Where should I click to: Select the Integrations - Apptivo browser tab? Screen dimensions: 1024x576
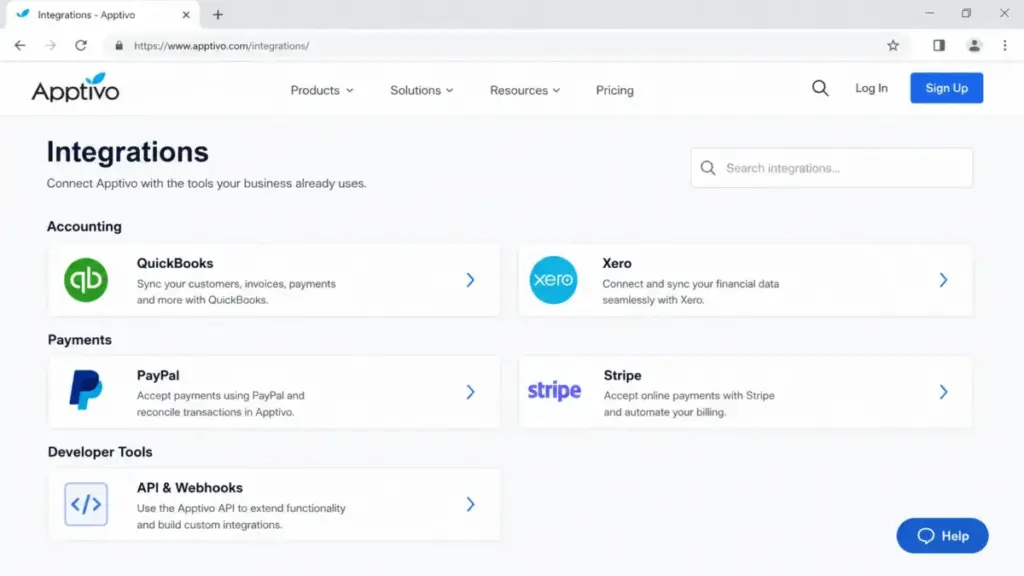[101, 14]
